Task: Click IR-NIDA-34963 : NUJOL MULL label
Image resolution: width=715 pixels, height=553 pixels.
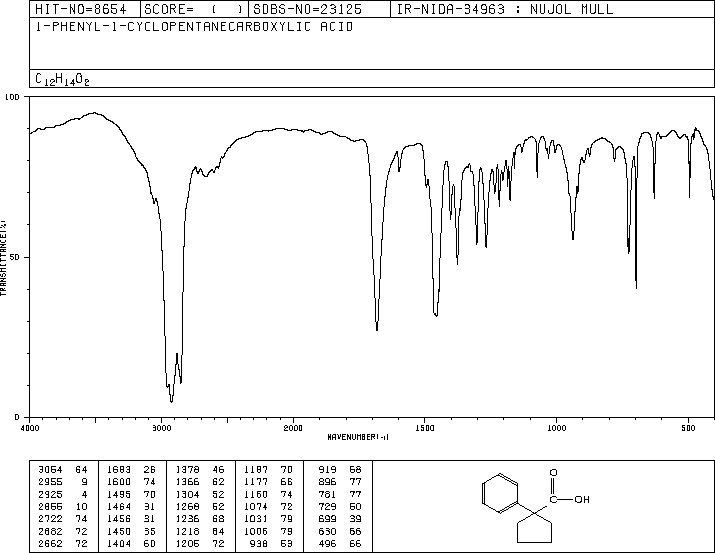Action: point(505,9)
